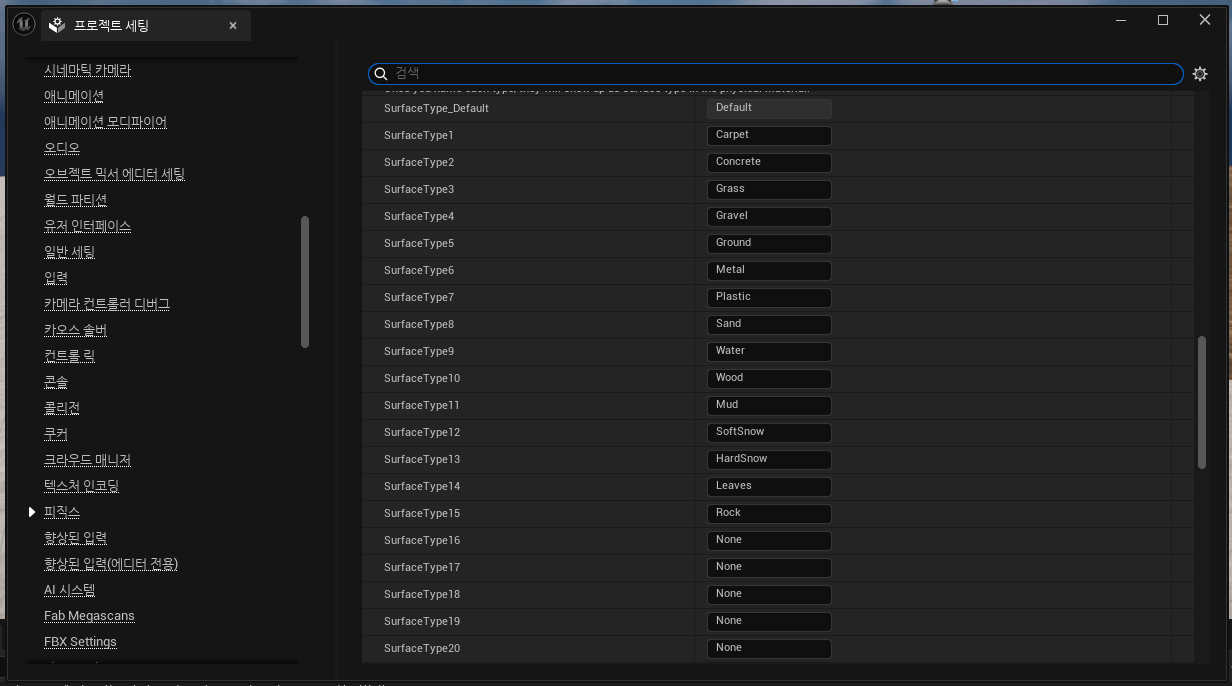Click the details panel scrollbar thumb

pyautogui.click(x=1202, y=402)
